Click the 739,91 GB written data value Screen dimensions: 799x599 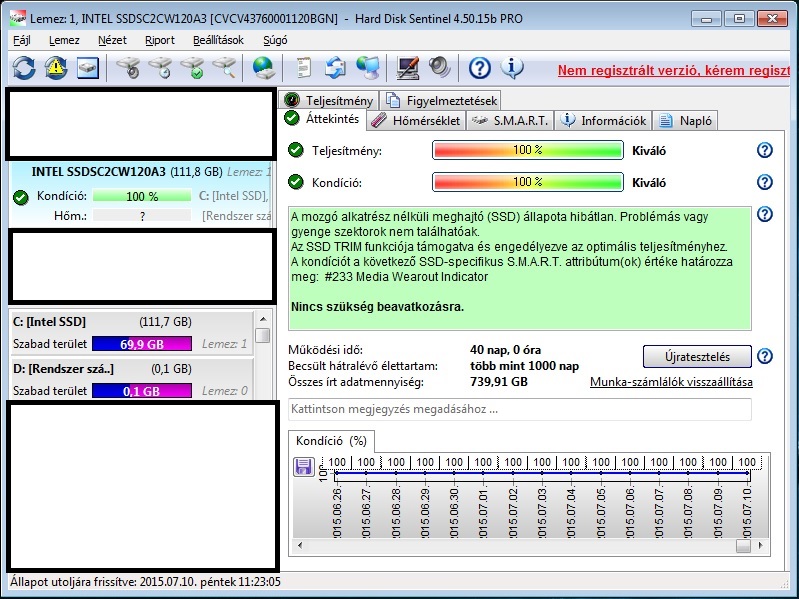pyautogui.click(x=499, y=382)
